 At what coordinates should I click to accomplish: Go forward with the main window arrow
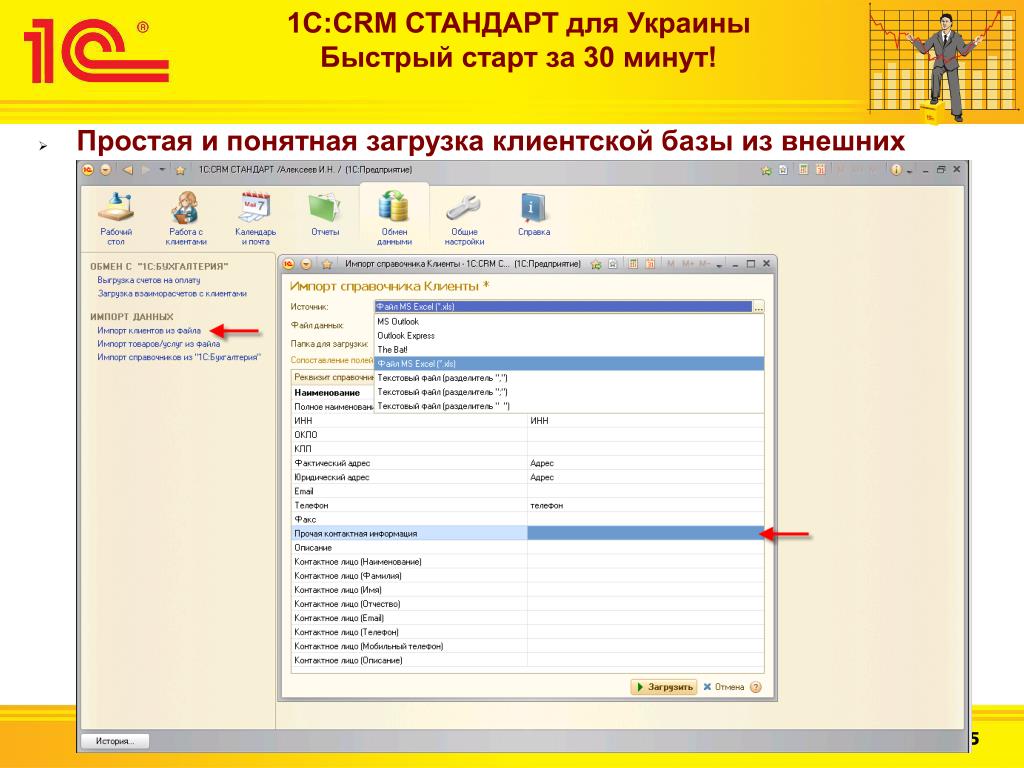(146, 170)
